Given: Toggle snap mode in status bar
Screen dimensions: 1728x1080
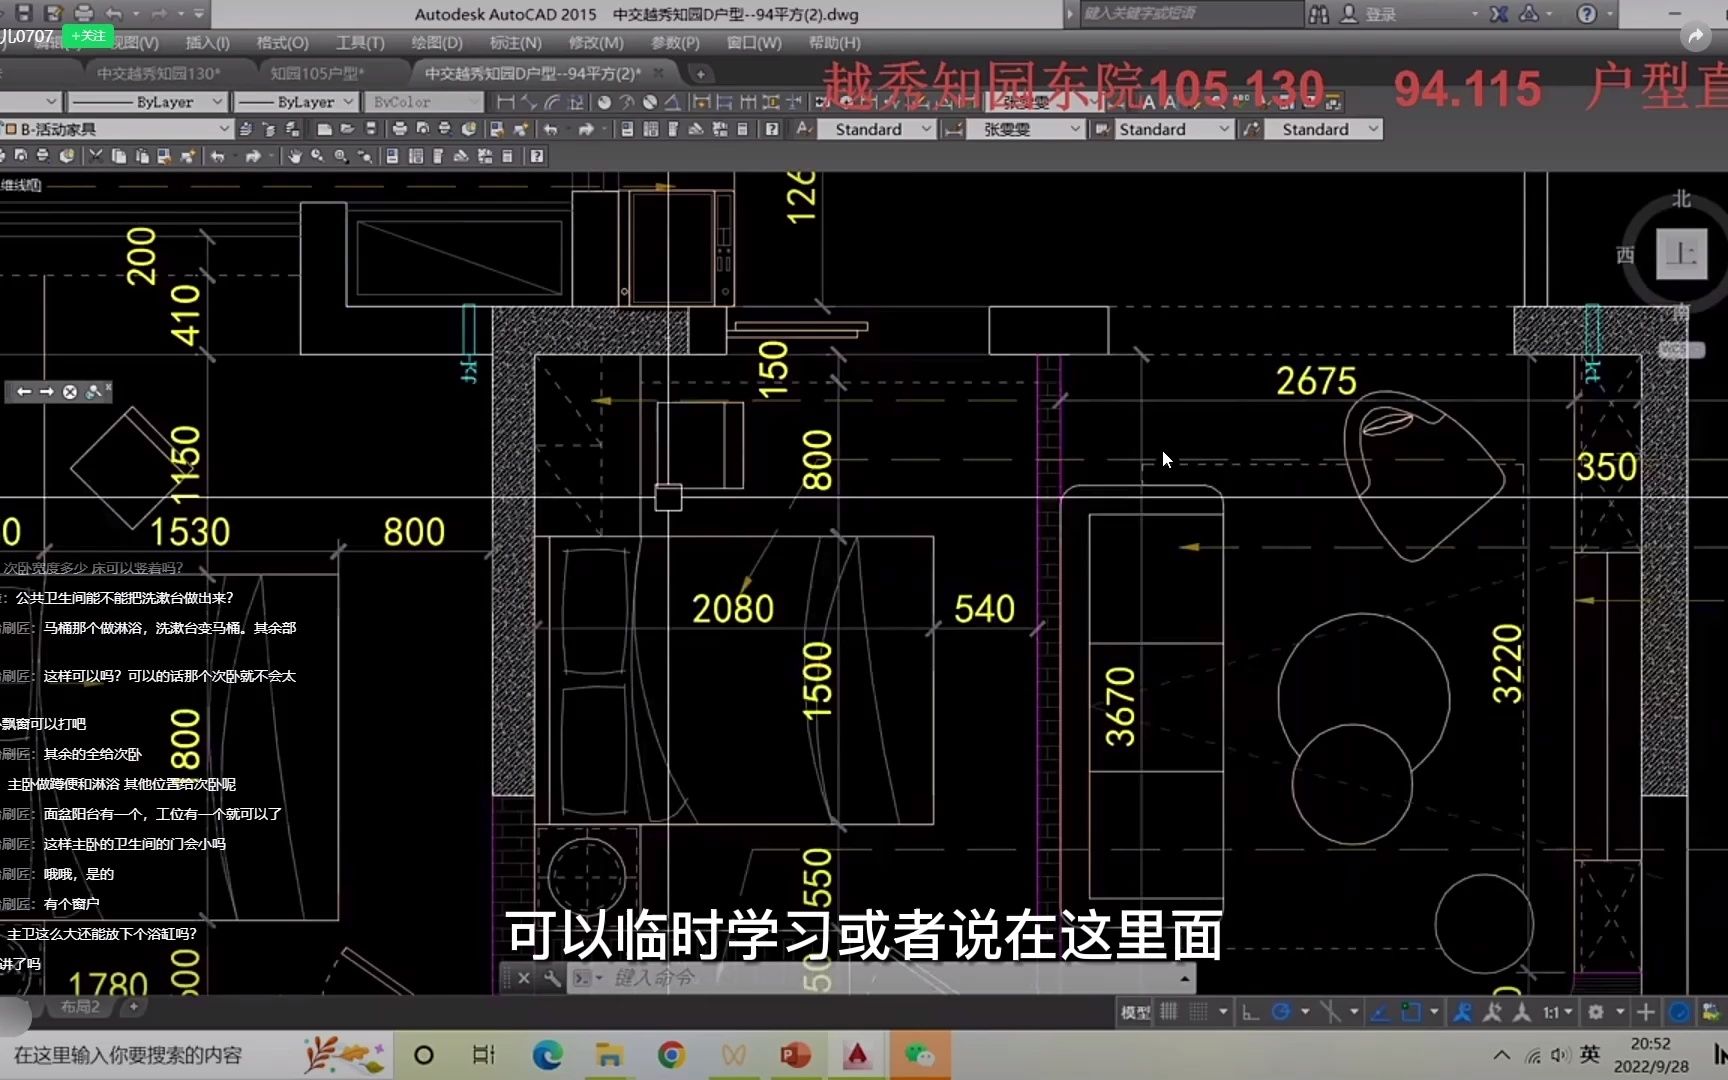Looking at the screenshot, I should 1198,1012.
